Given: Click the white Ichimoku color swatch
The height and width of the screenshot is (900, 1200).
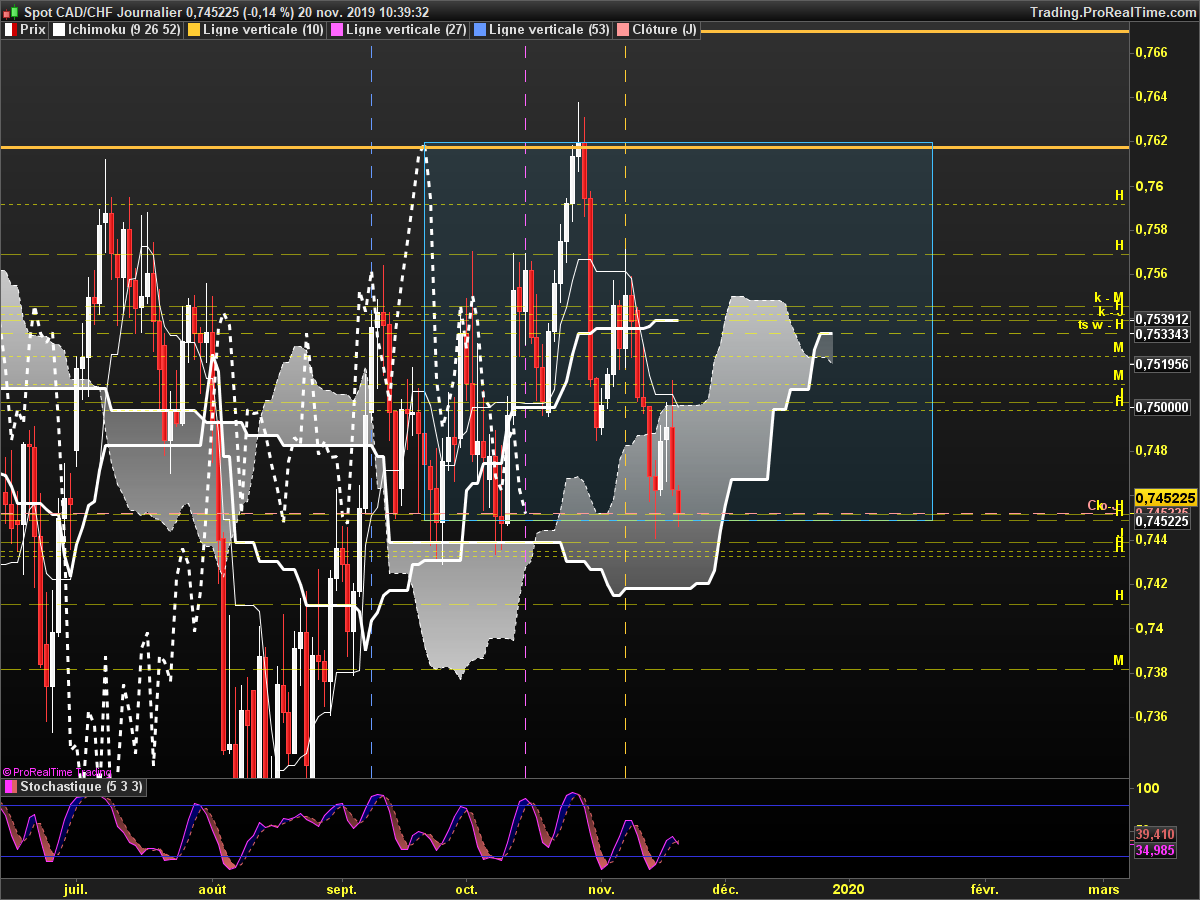Looking at the screenshot, I should 58,30.
